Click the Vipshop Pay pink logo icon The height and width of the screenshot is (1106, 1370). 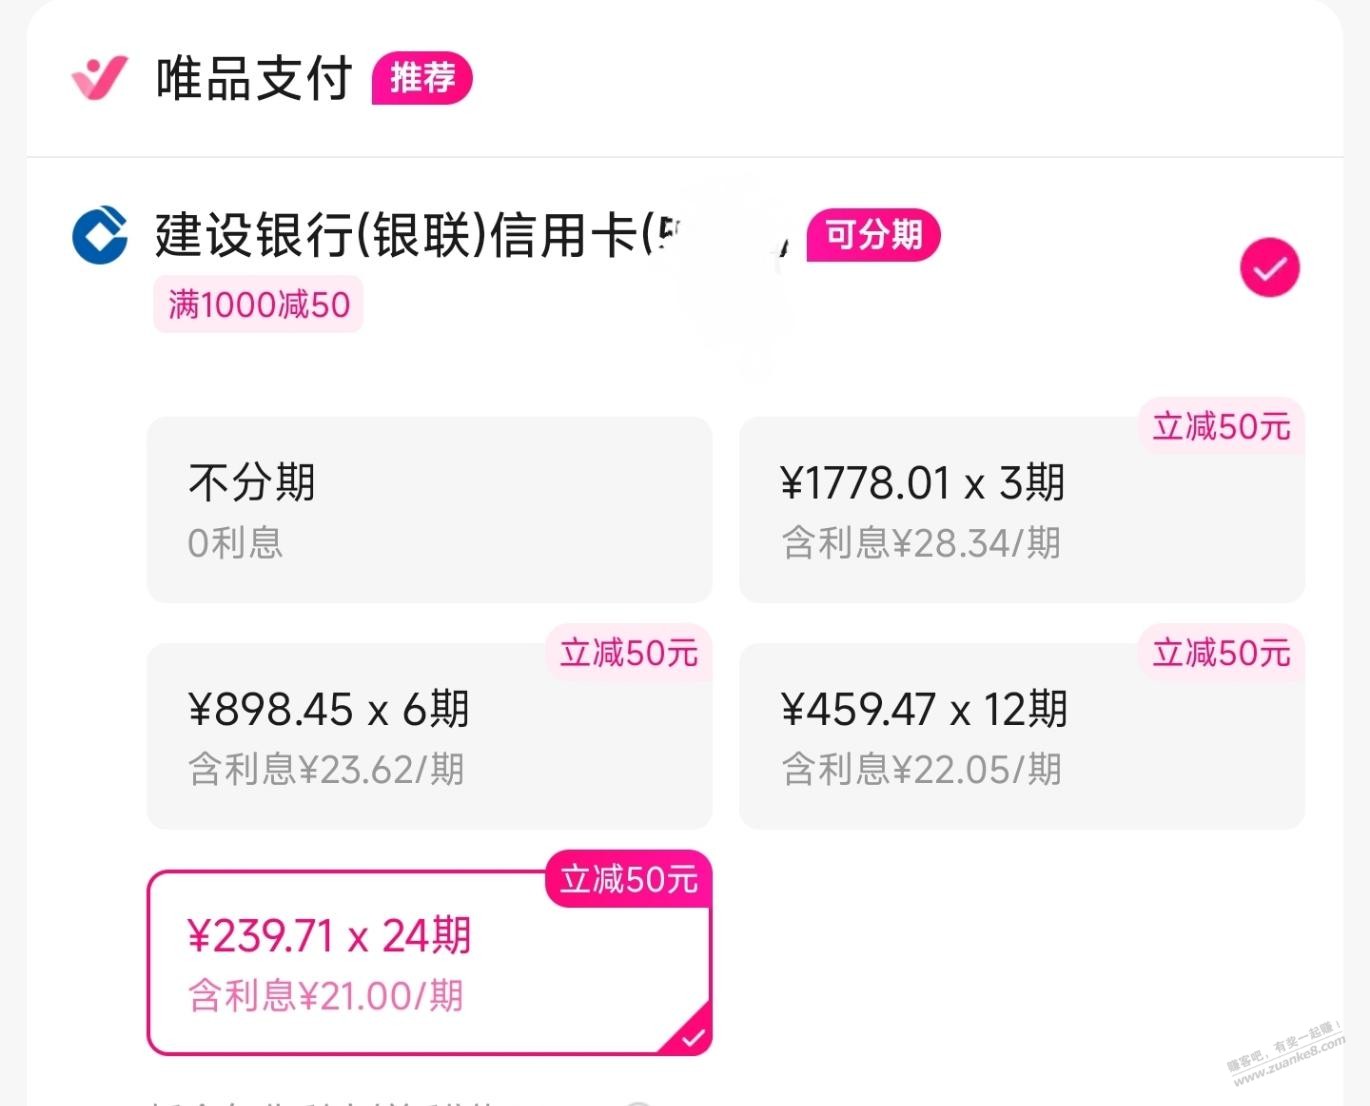(x=99, y=78)
